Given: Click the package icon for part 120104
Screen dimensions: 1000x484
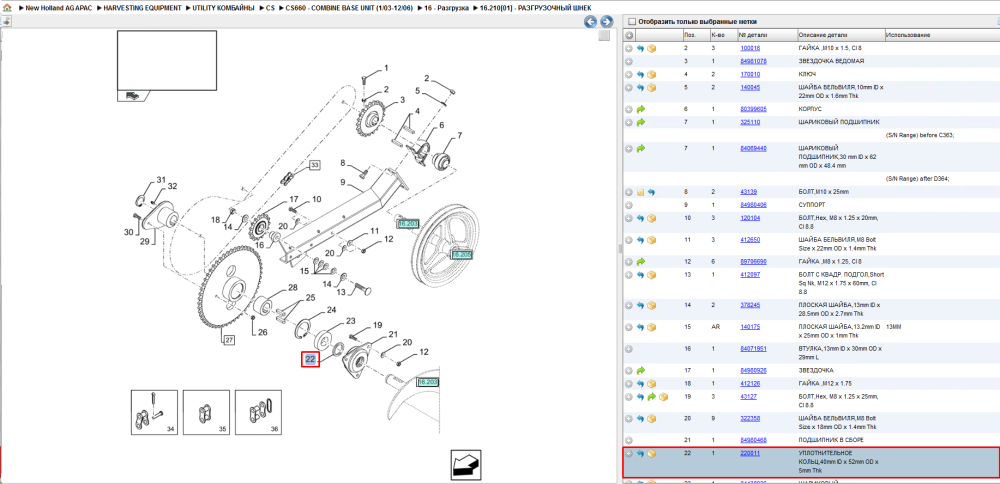Looking at the screenshot, I should point(652,218).
